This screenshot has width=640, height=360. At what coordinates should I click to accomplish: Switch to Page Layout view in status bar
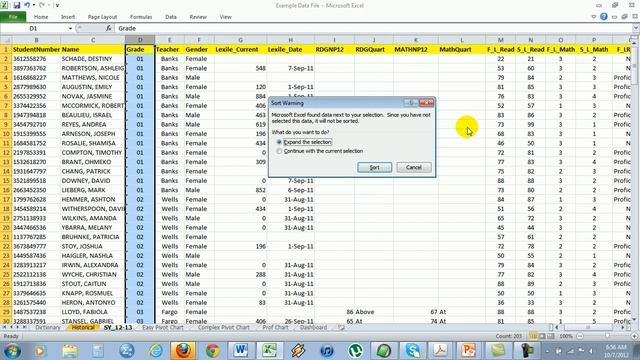pyautogui.click(x=542, y=336)
